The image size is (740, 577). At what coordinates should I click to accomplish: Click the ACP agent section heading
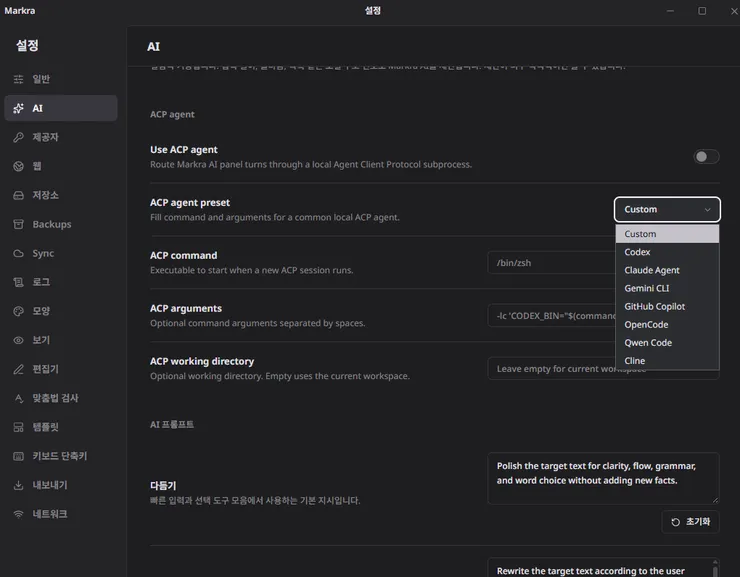click(x=172, y=115)
